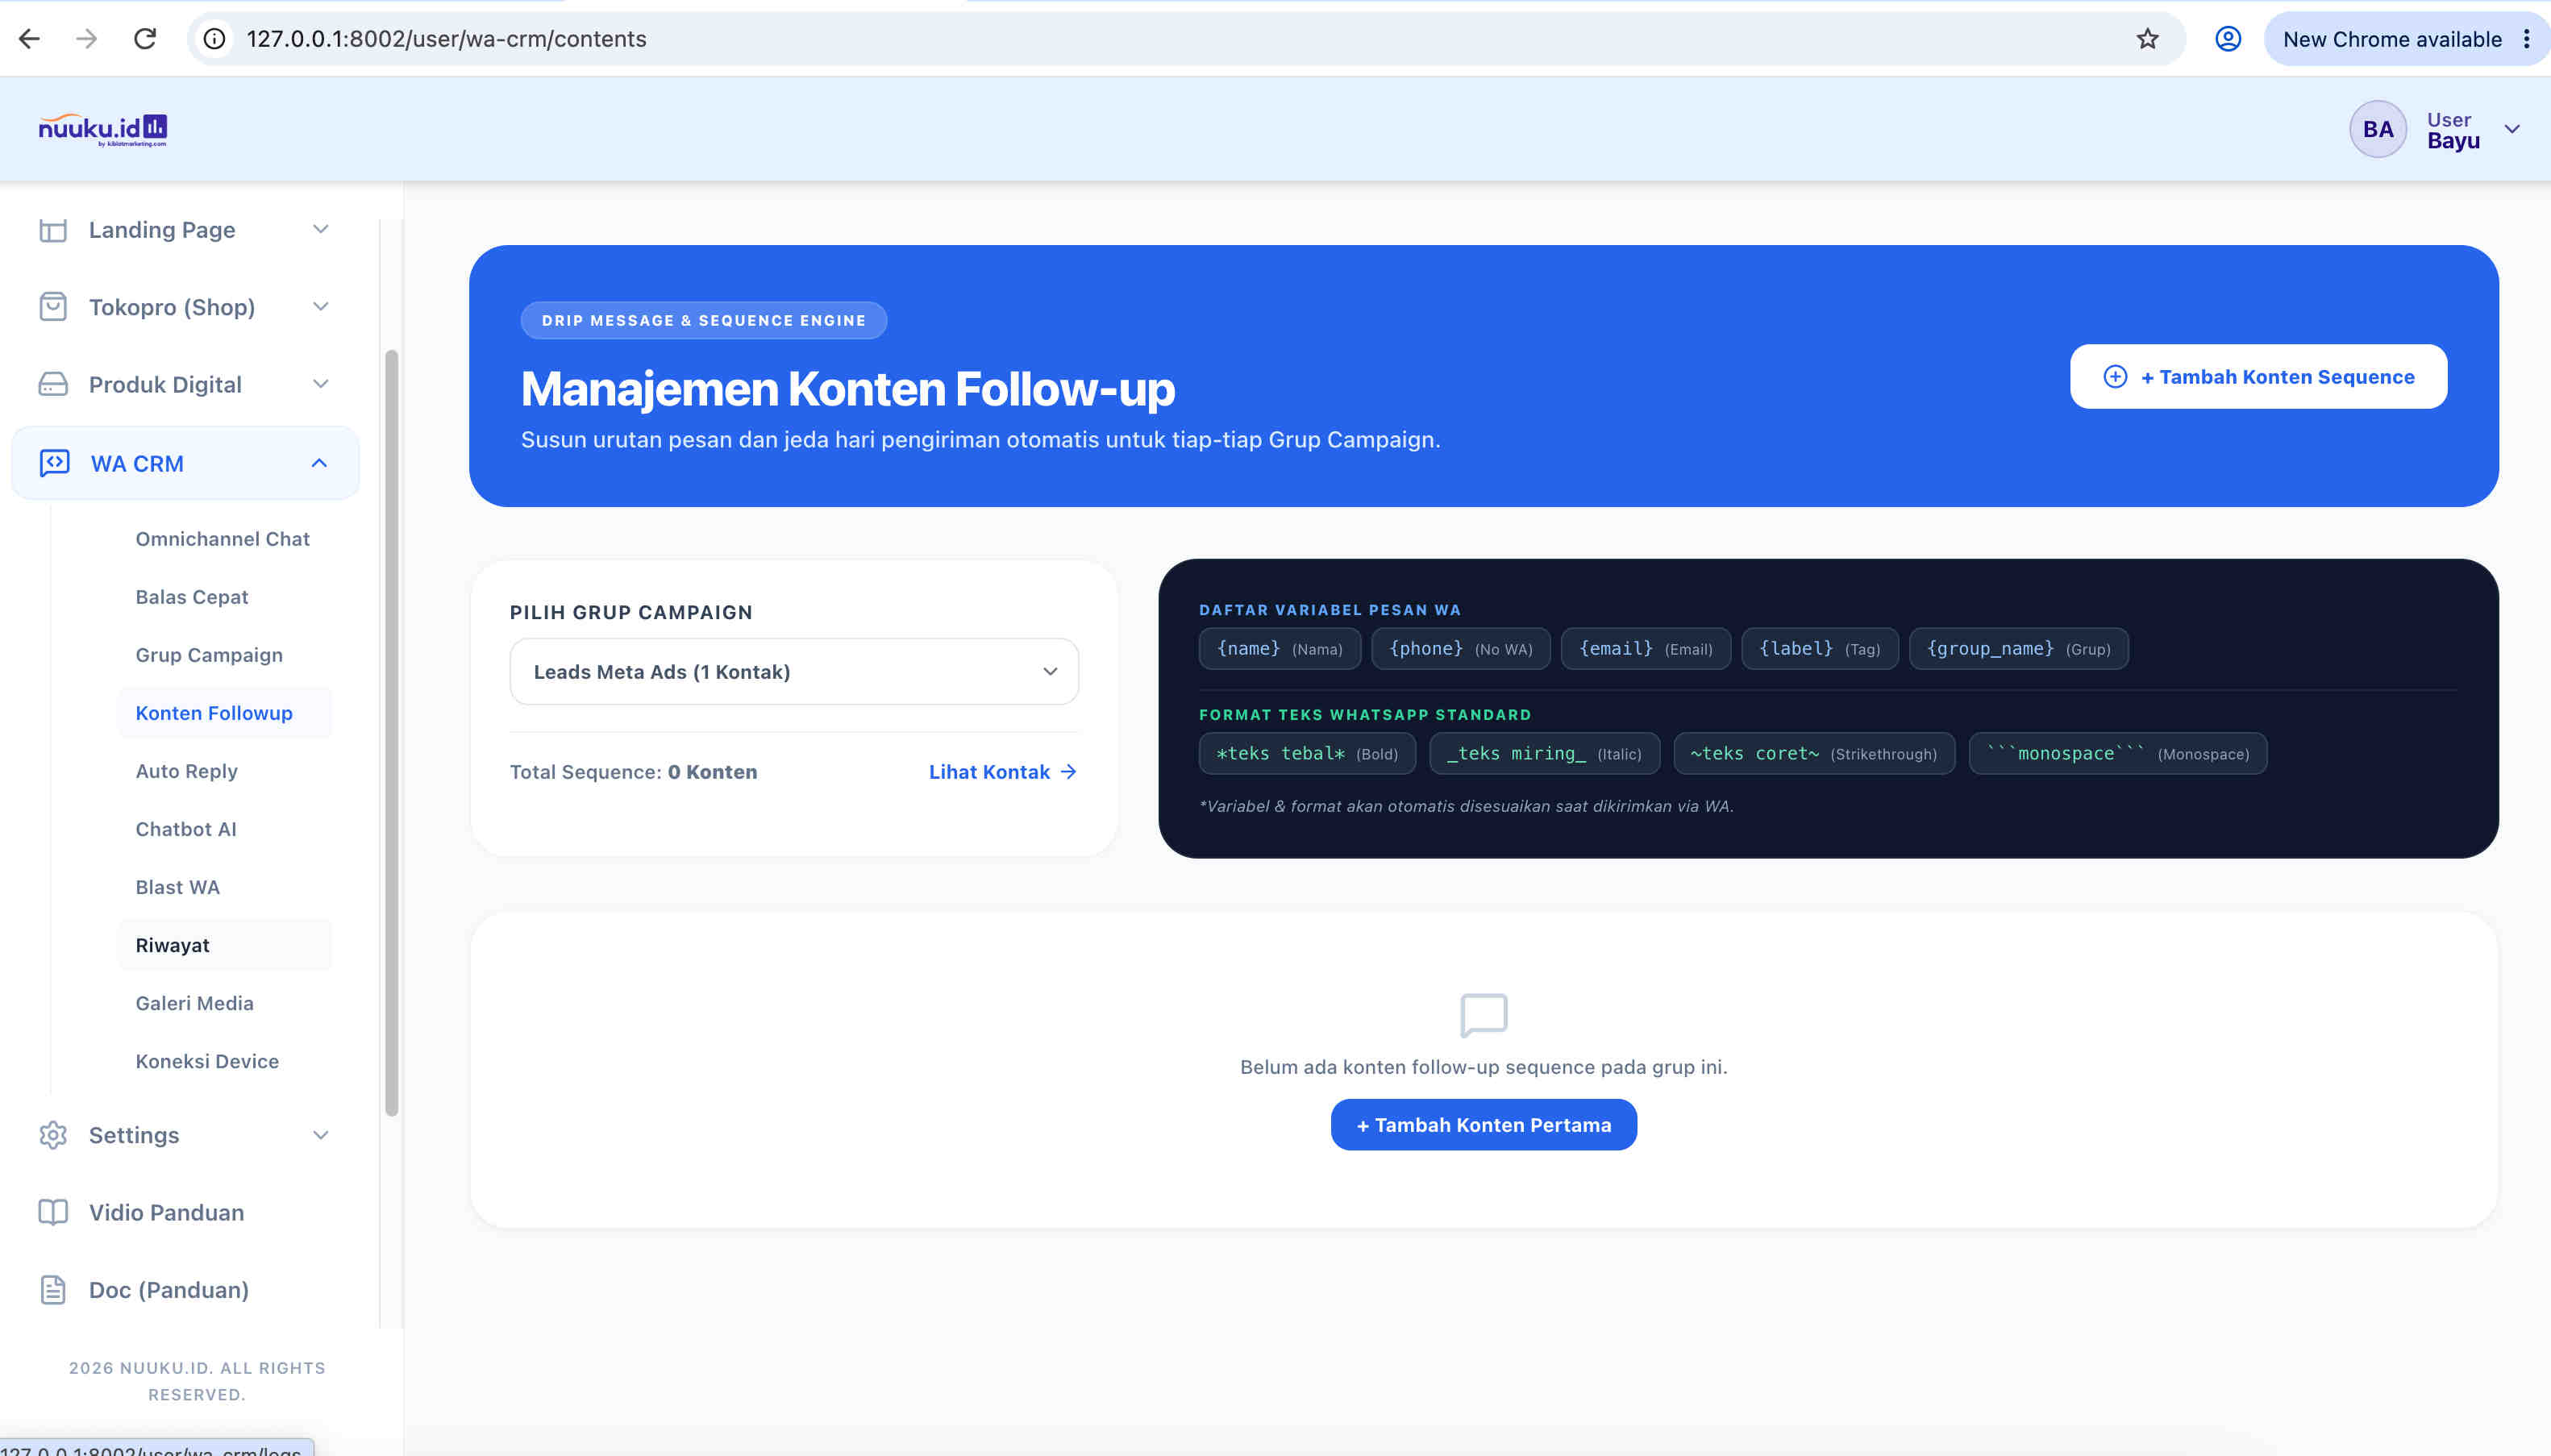Open the Tokopro (Shop) menu
Screen dimensions: 2551x1456
(185, 307)
